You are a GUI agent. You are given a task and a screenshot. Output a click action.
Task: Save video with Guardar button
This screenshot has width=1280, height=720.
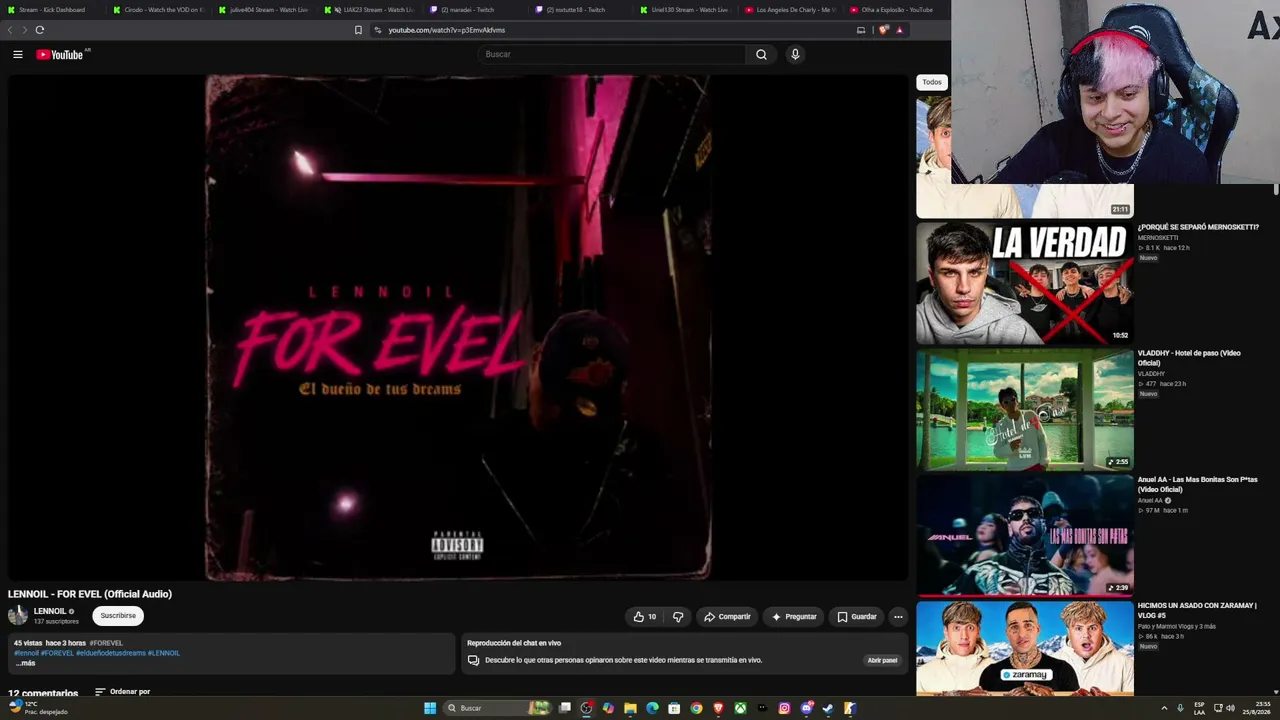857,617
